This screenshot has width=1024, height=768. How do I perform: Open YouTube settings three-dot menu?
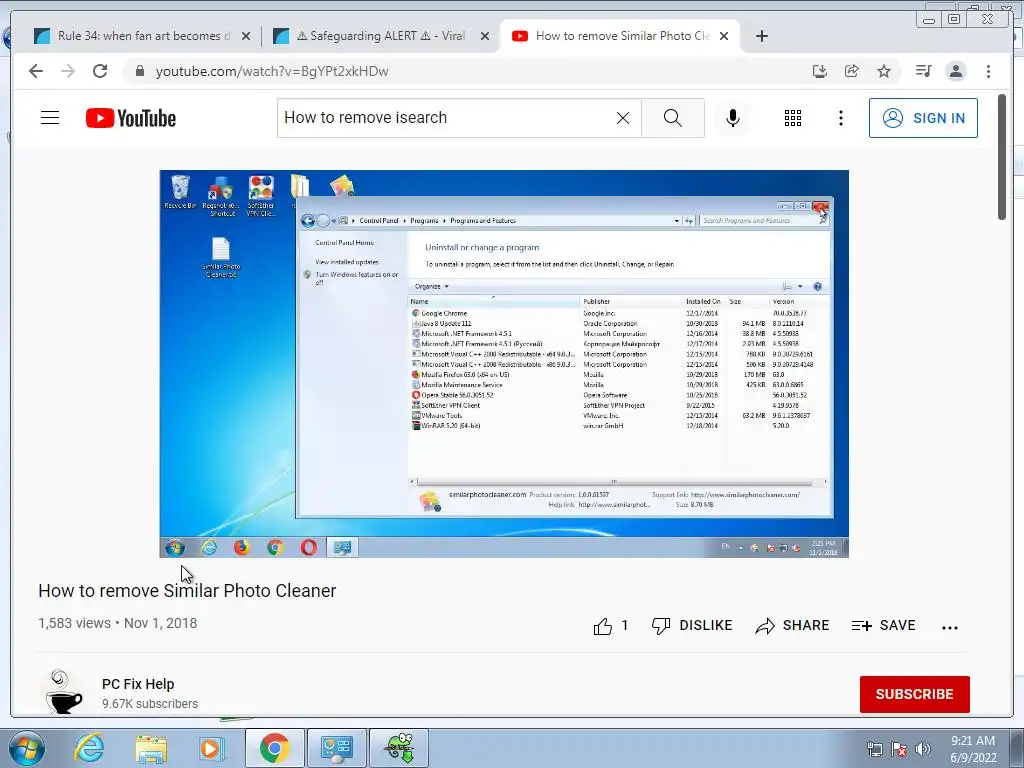(x=840, y=118)
